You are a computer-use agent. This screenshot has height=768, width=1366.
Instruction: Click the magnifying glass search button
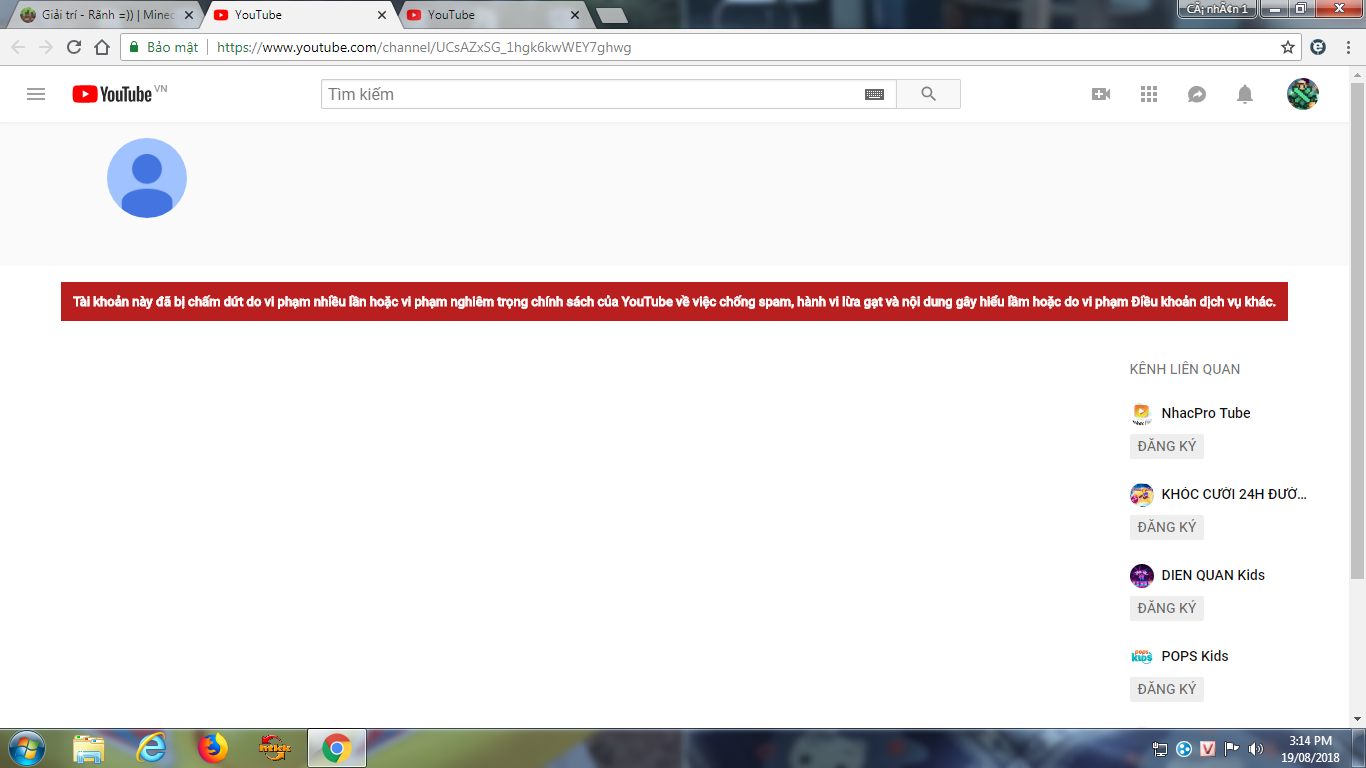(x=928, y=94)
